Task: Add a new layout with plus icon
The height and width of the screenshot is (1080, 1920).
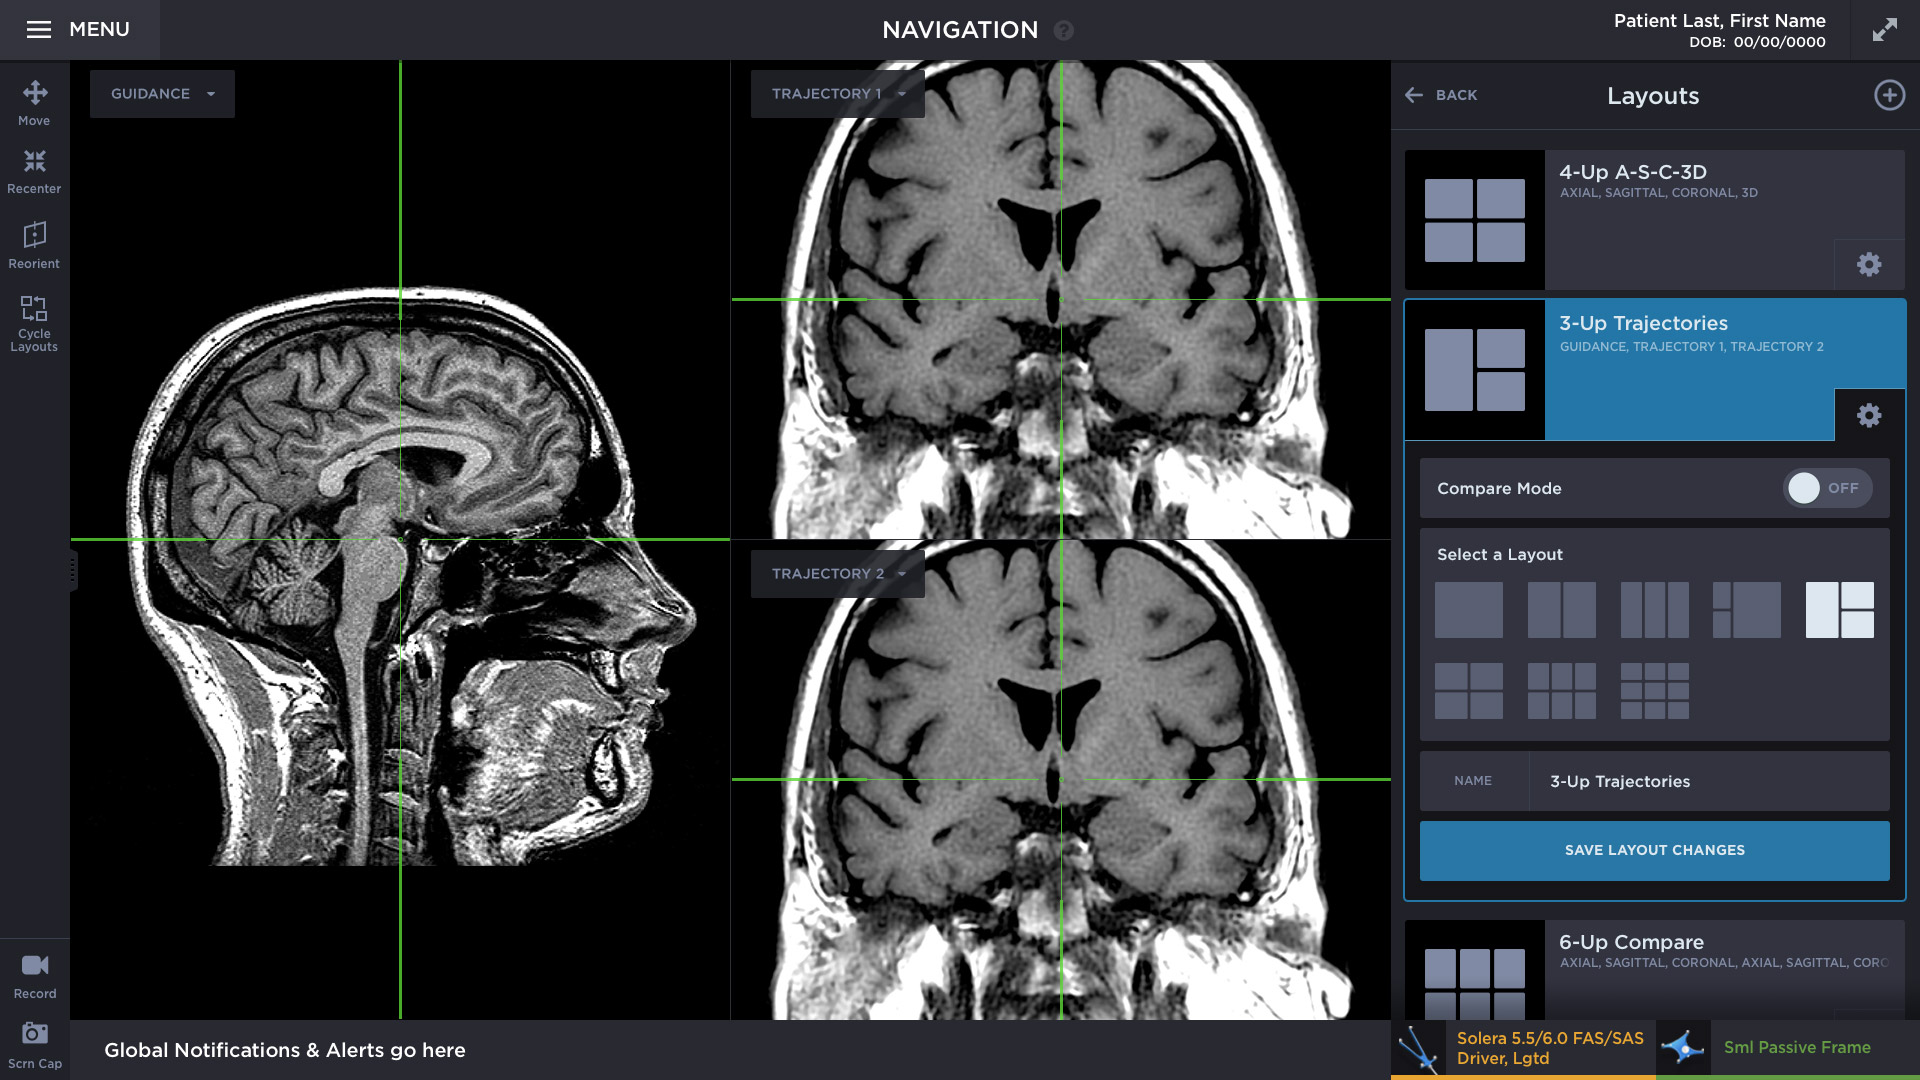Action: point(1888,95)
